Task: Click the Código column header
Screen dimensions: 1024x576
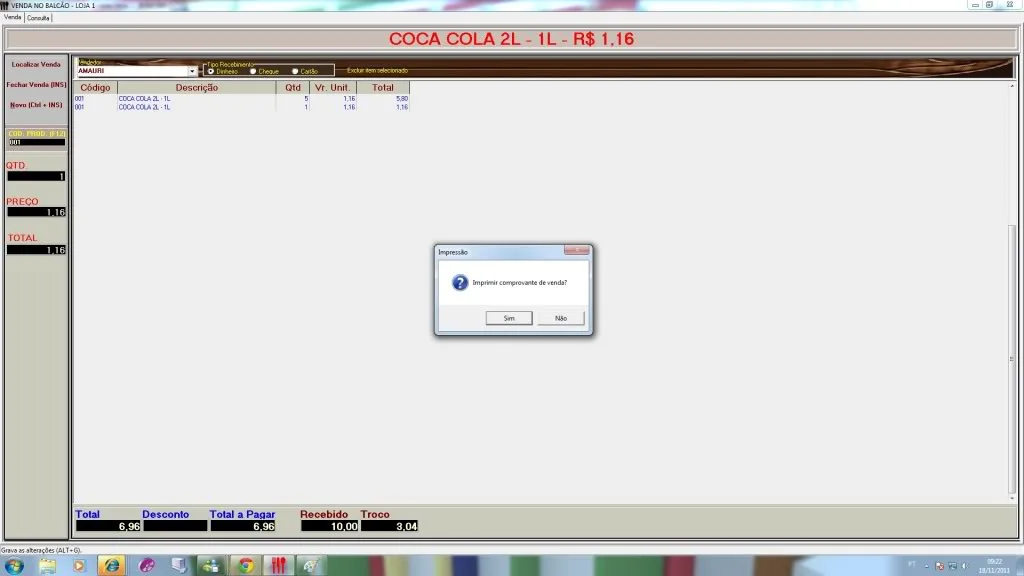Action: coord(95,88)
